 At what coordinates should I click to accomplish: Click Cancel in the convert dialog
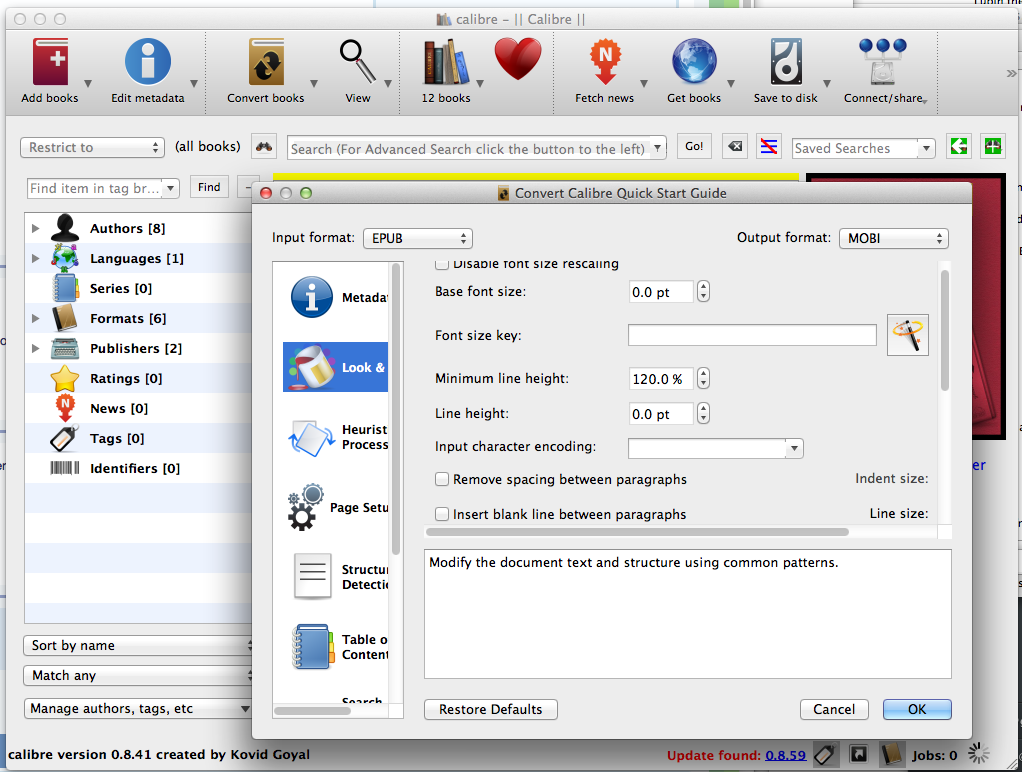pos(834,709)
